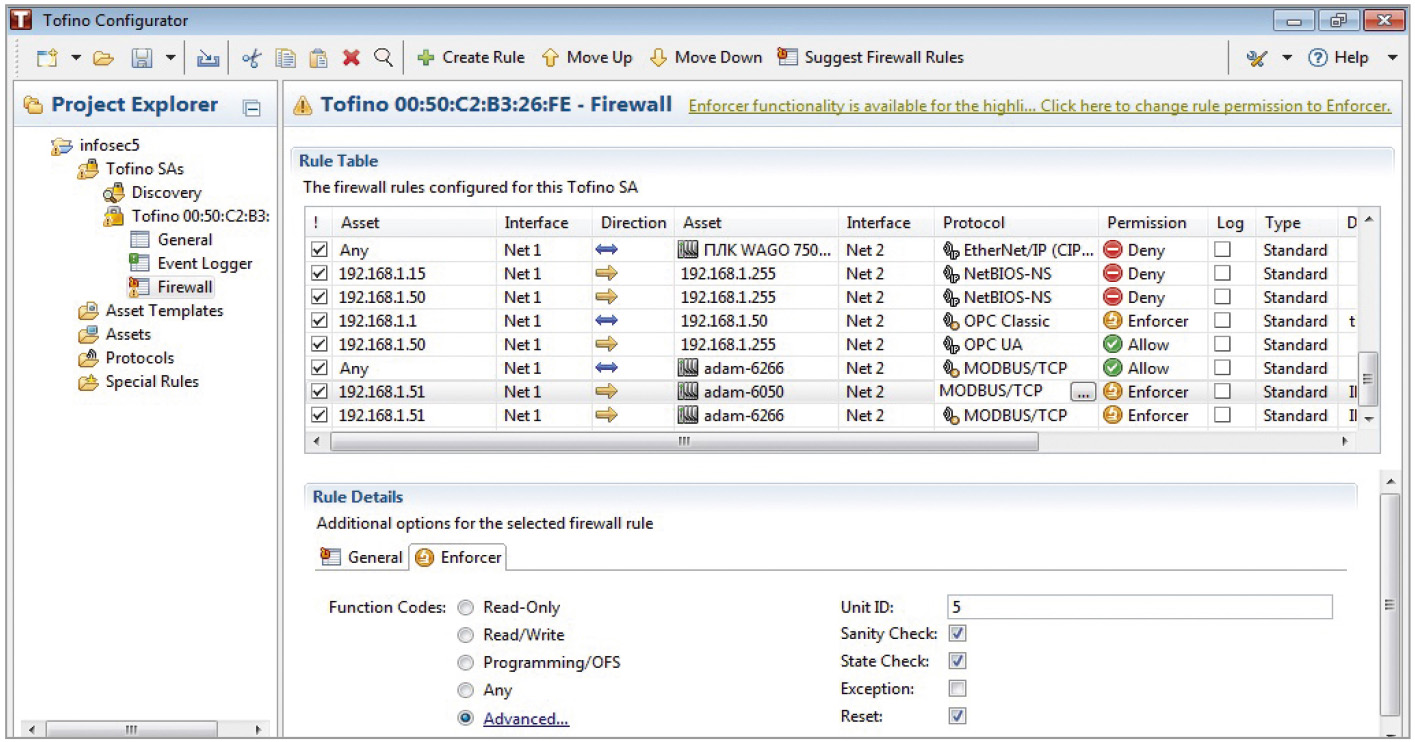Click Create Rule in the toolbar
The image size is (1415, 742).
click(470, 58)
